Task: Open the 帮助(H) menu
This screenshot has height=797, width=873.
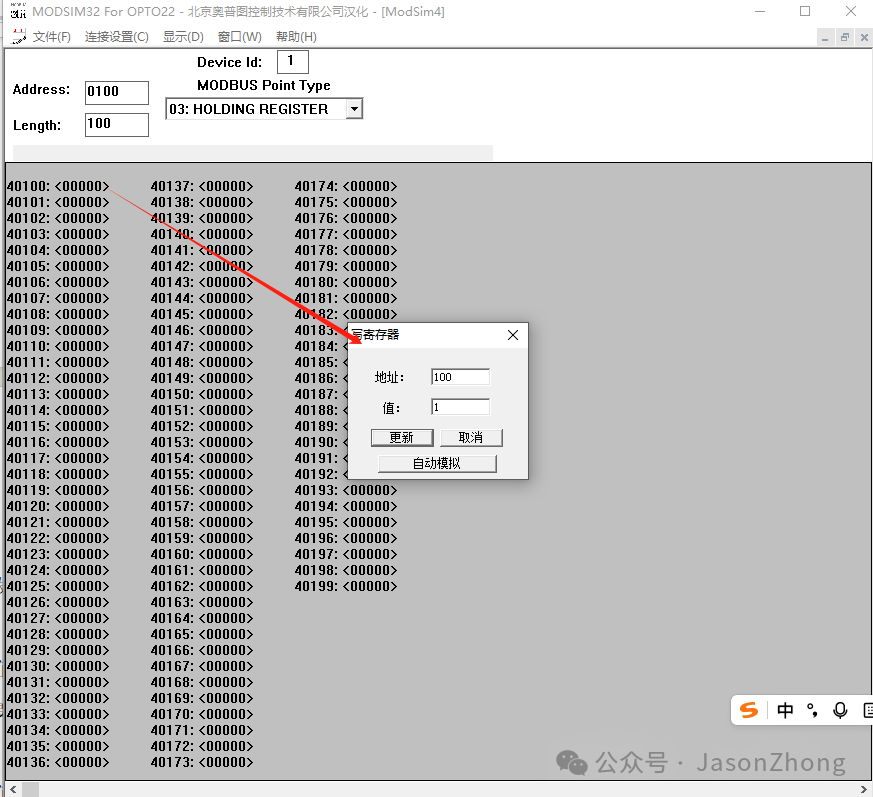Action: click(x=295, y=36)
